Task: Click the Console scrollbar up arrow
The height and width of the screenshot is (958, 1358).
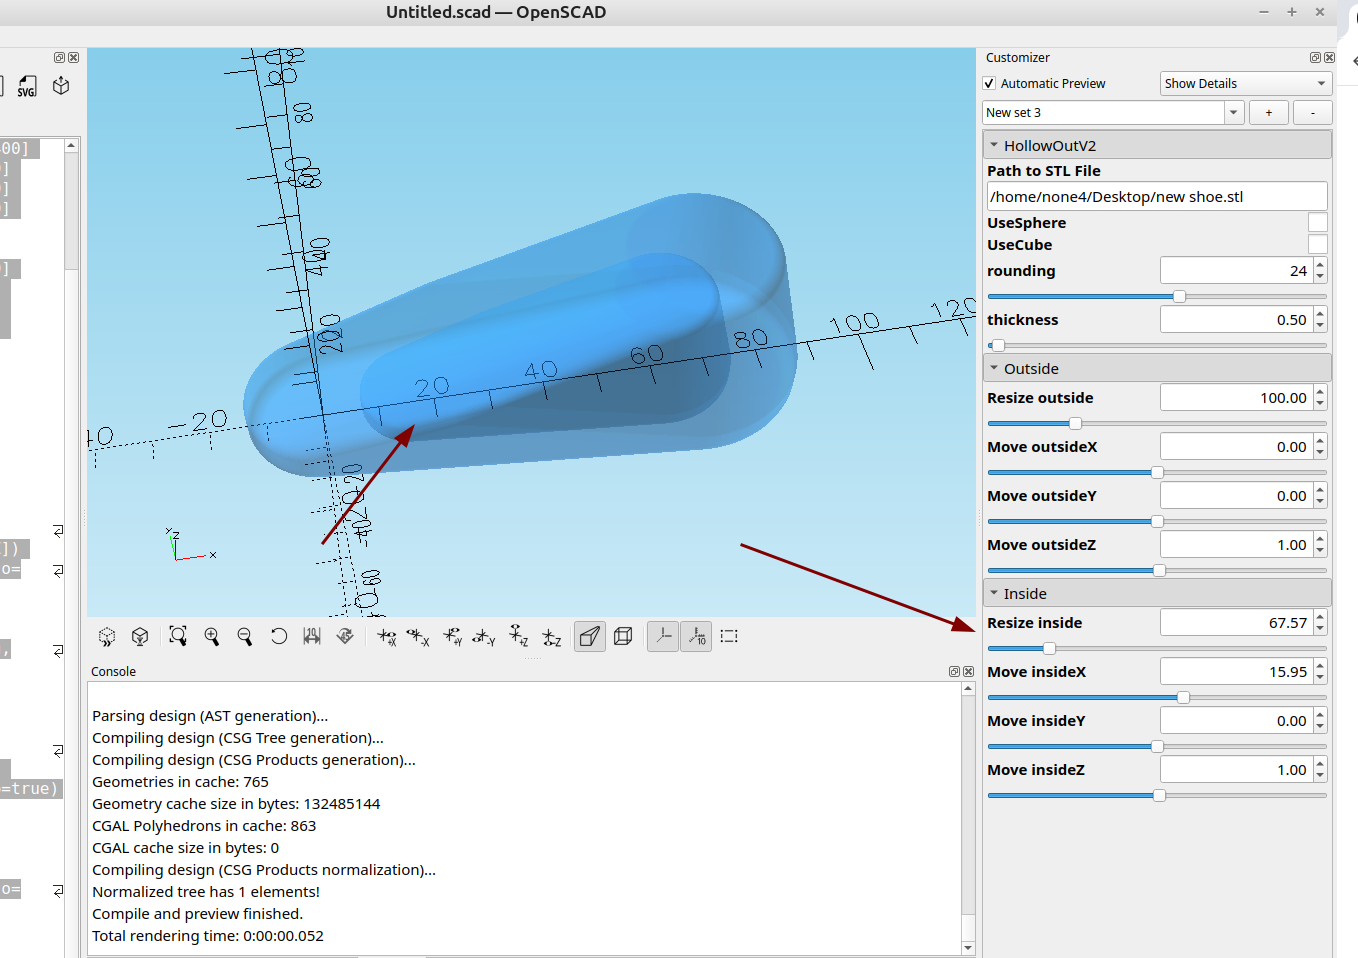Action: tap(968, 689)
